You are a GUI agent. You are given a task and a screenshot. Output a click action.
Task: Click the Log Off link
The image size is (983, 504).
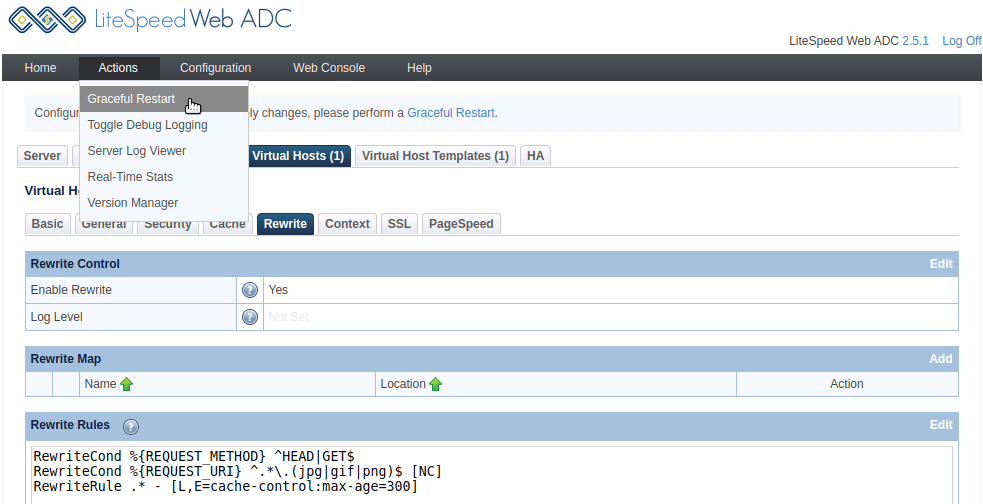(962, 41)
